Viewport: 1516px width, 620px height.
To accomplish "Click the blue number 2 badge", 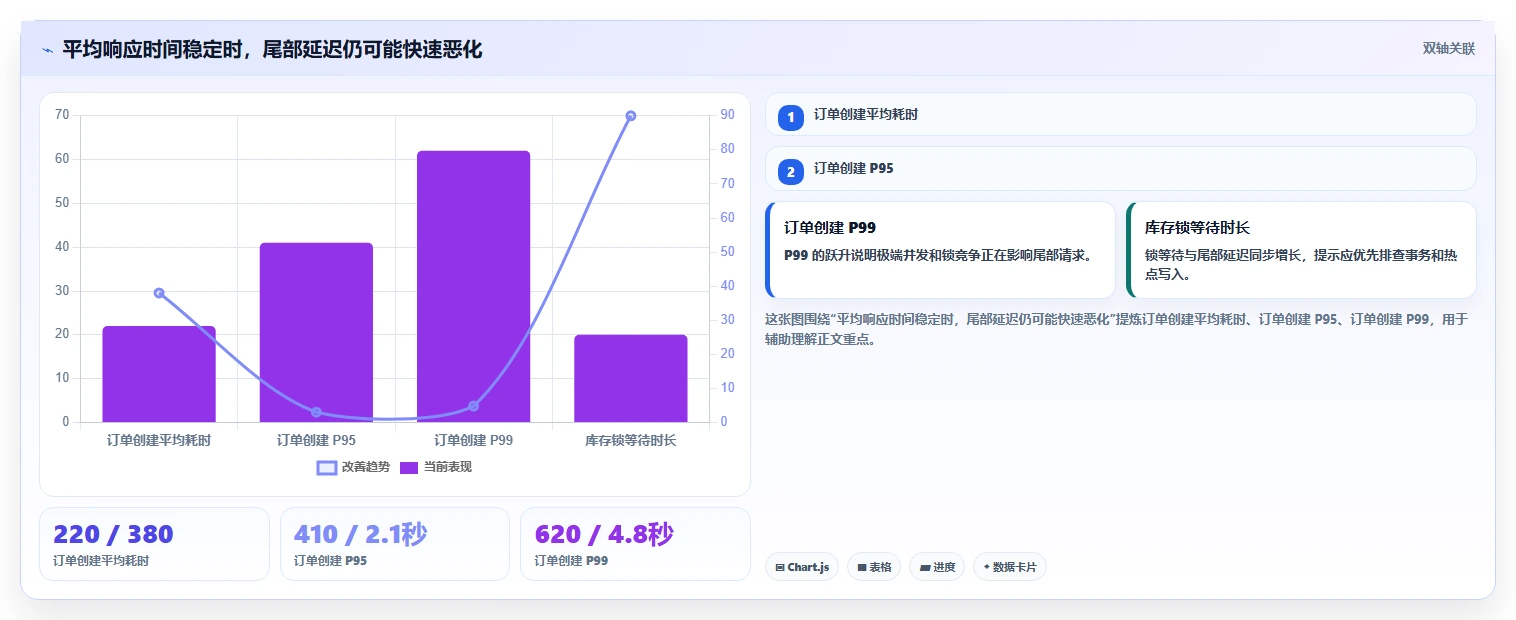I will coord(791,172).
